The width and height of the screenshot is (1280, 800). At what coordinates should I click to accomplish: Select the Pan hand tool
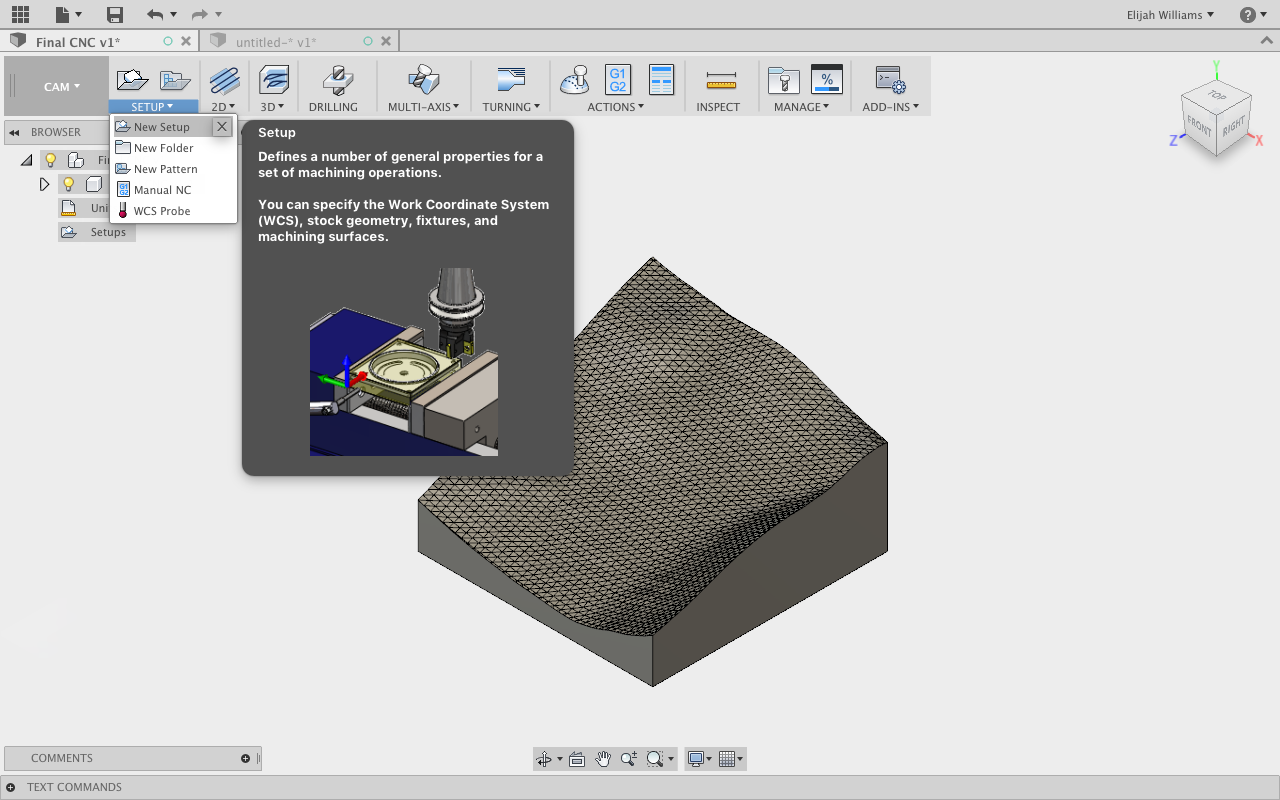[603, 759]
